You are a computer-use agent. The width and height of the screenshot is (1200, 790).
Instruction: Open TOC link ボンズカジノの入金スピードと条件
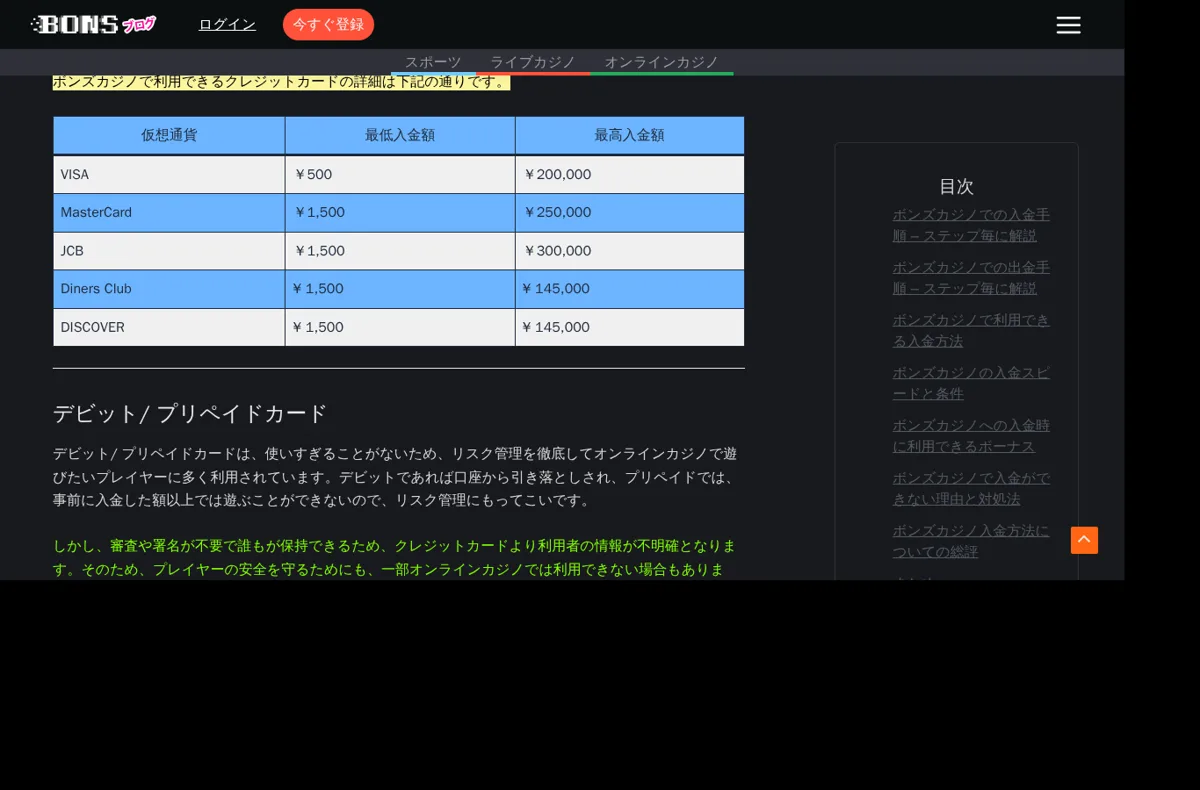(x=971, y=383)
